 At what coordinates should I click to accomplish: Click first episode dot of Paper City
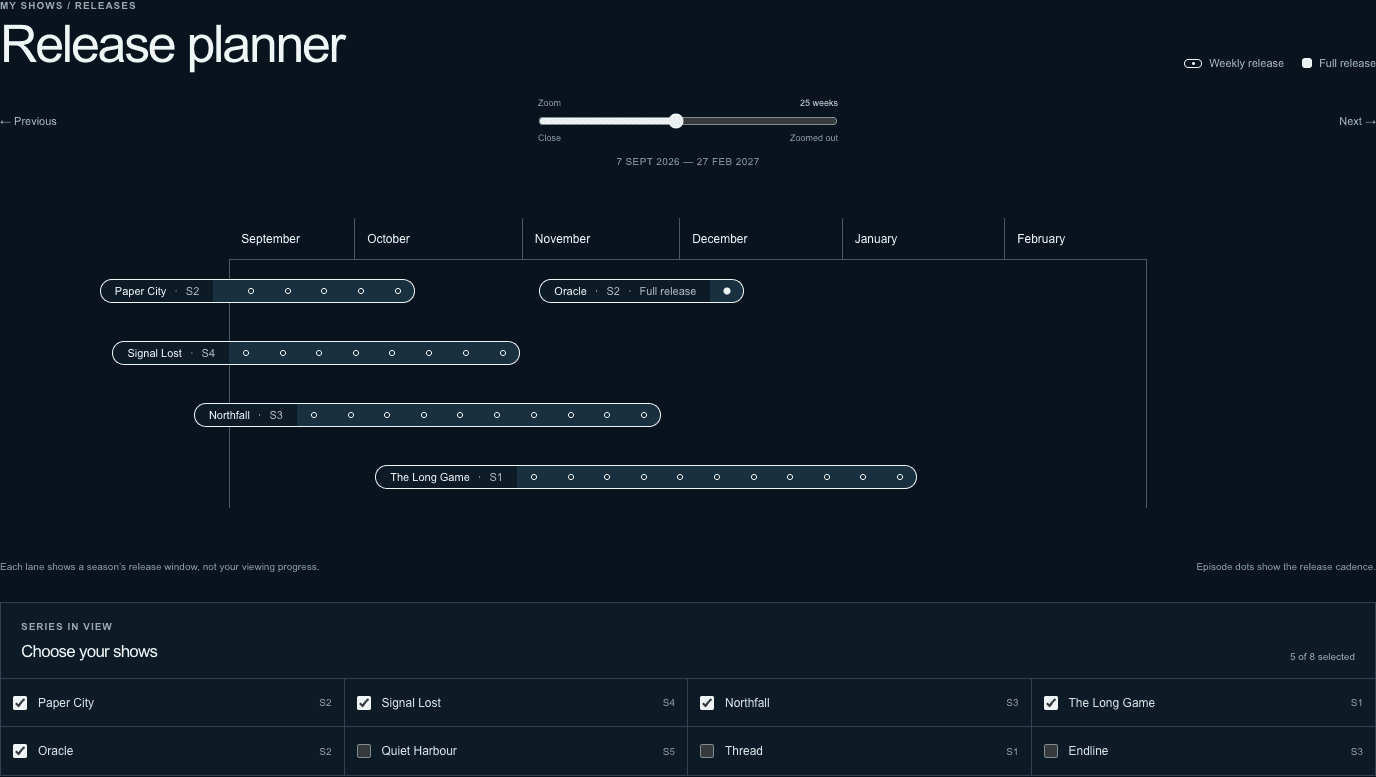251,291
